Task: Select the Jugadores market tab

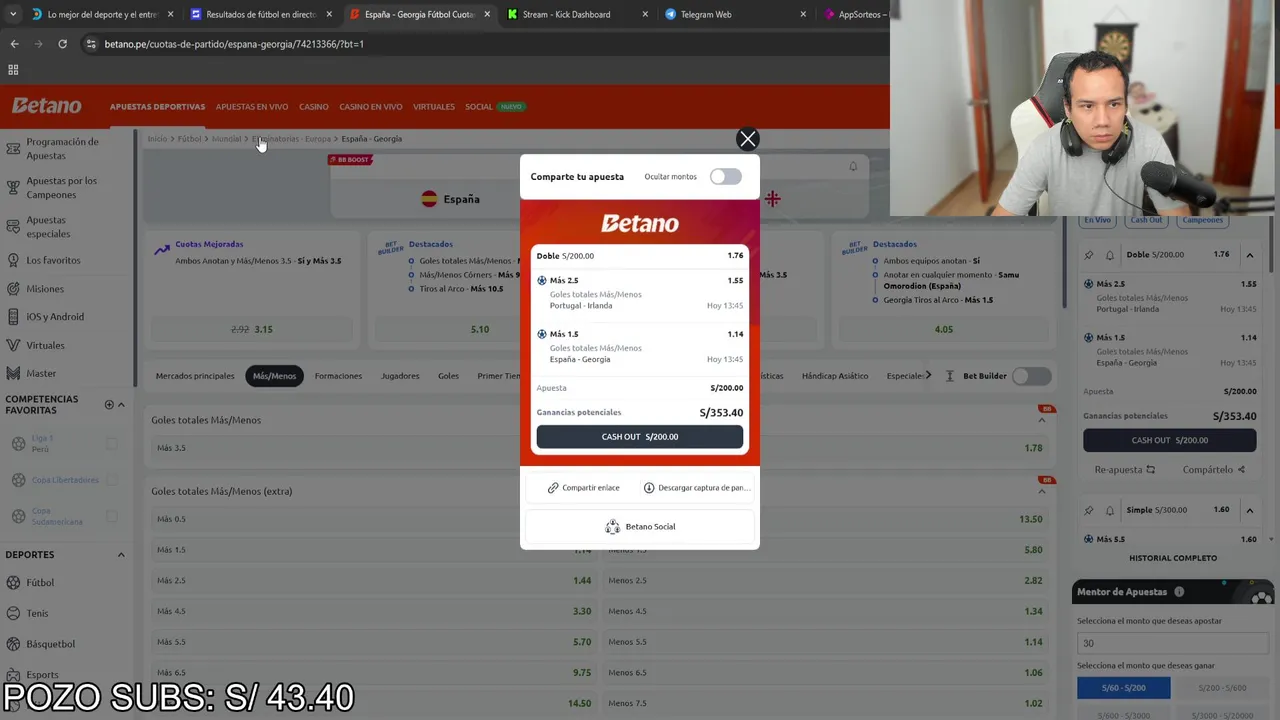Action: 400,376
